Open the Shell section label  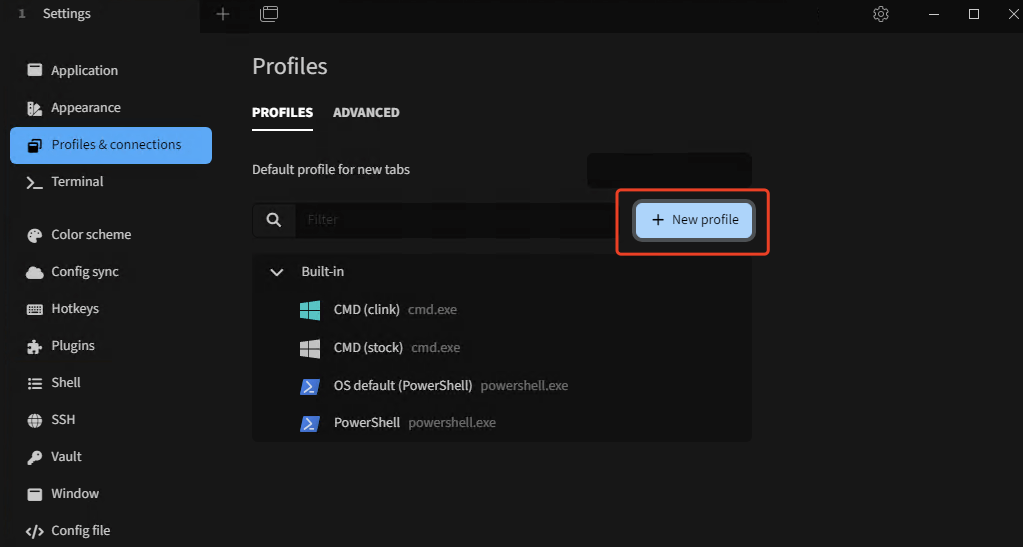coord(66,383)
